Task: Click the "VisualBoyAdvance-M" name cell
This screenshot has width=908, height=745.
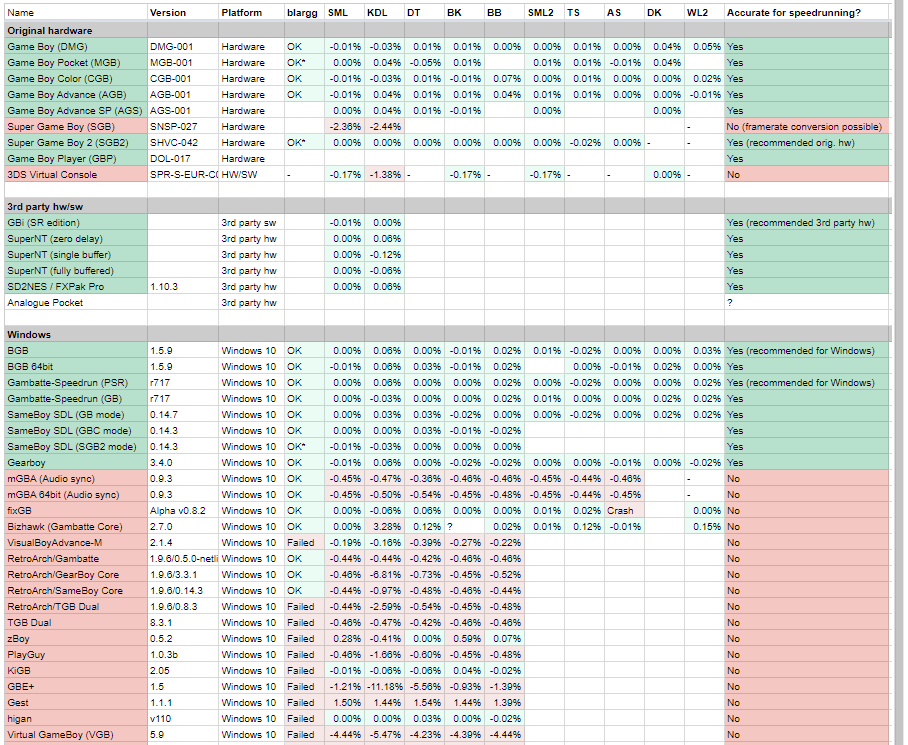Action: [76, 542]
